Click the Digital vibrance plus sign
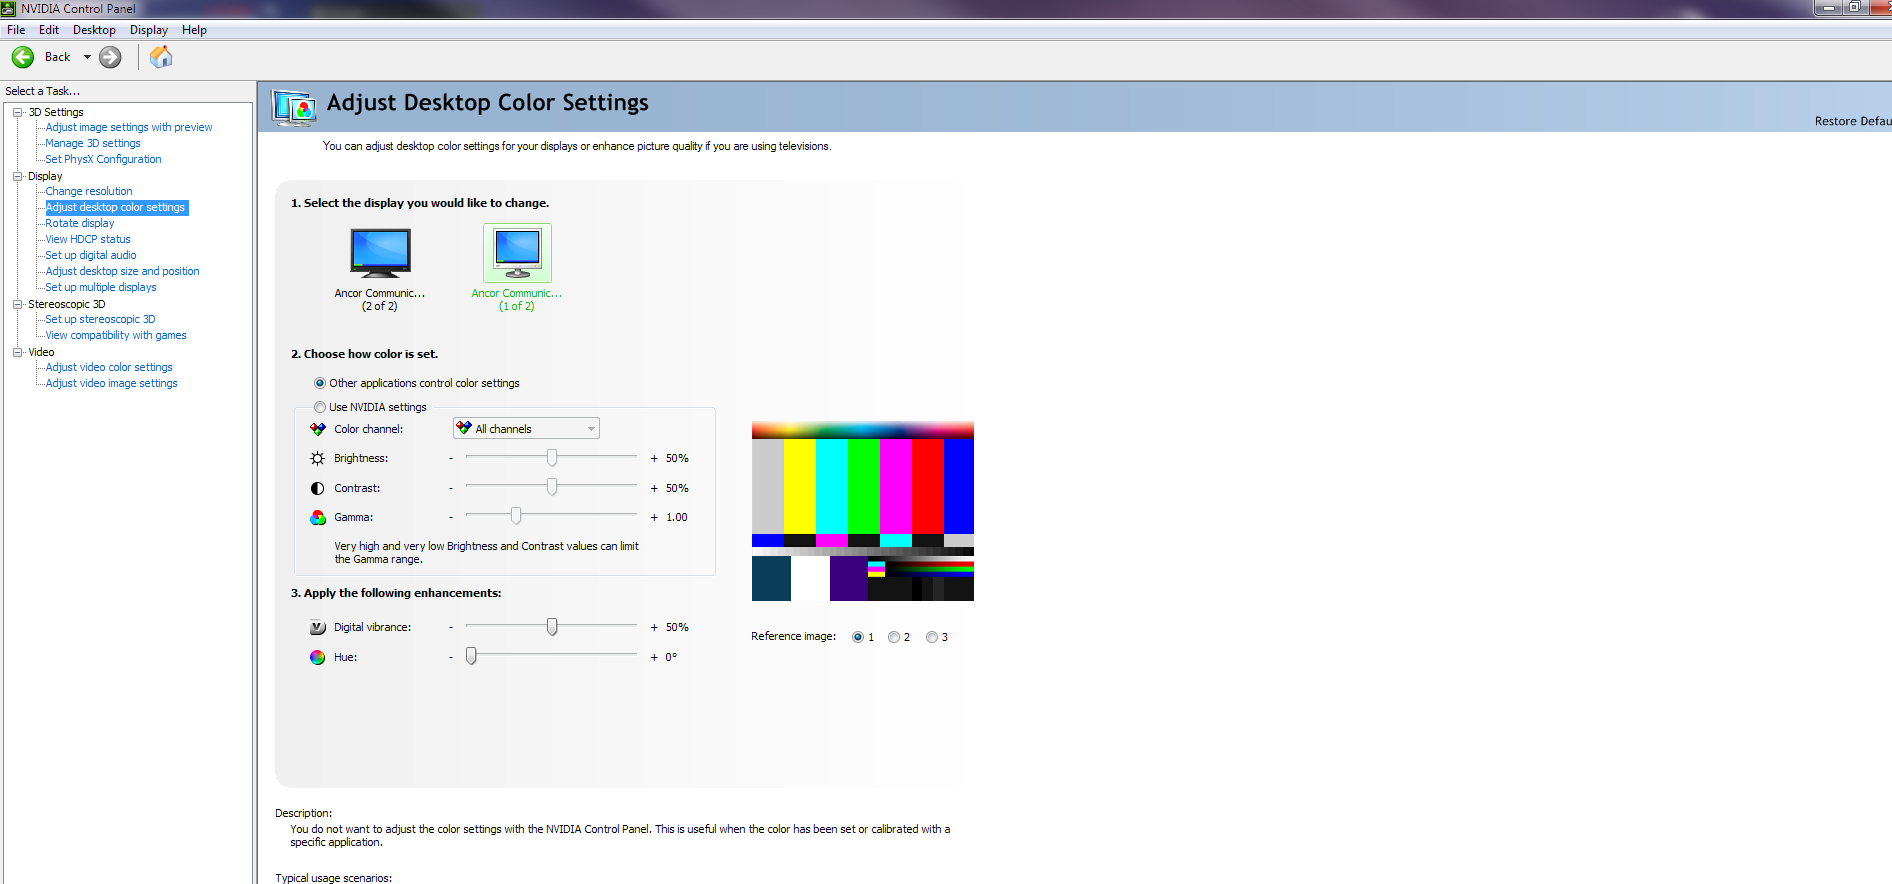The image size is (1892, 884). click(654, 627)
